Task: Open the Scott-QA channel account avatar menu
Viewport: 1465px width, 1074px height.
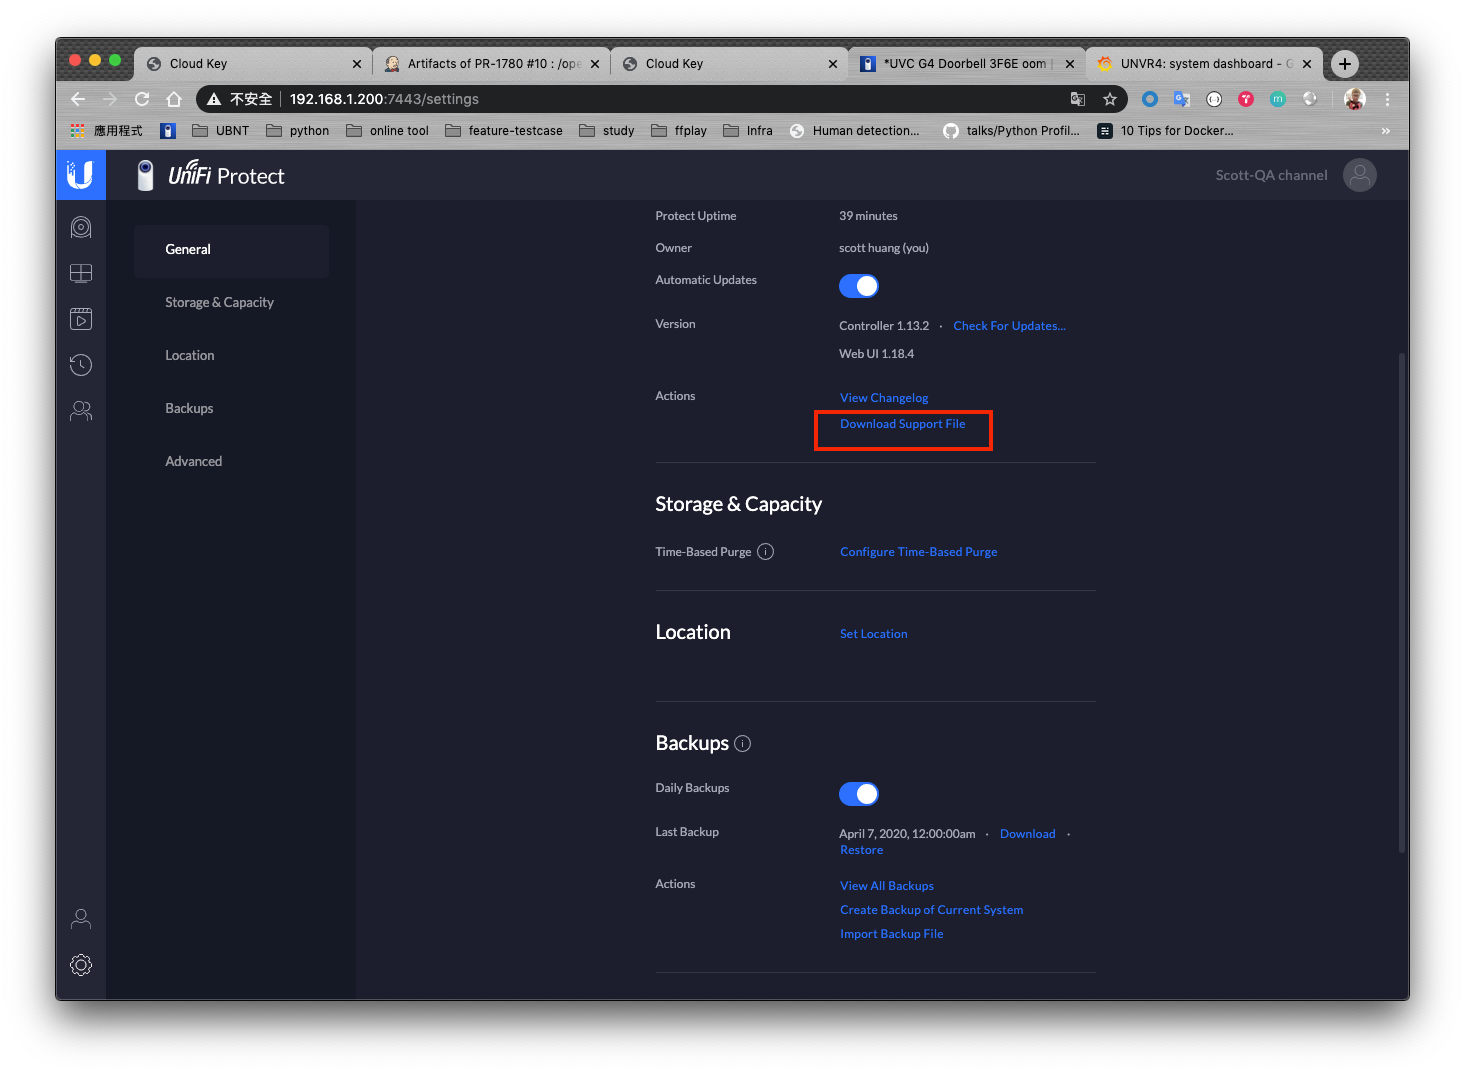Action: click(x=1359, y=175)
